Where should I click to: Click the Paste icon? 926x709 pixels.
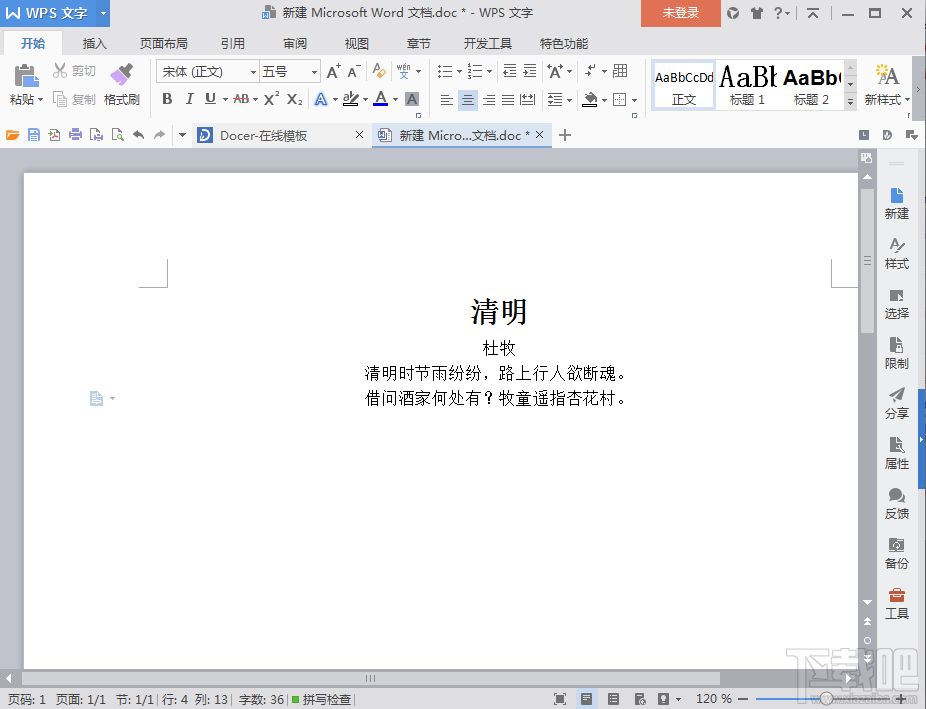25,81
